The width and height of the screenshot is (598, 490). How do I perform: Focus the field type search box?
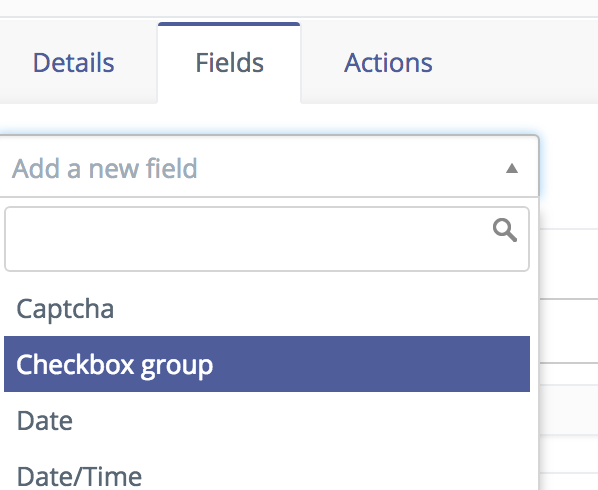267,239
